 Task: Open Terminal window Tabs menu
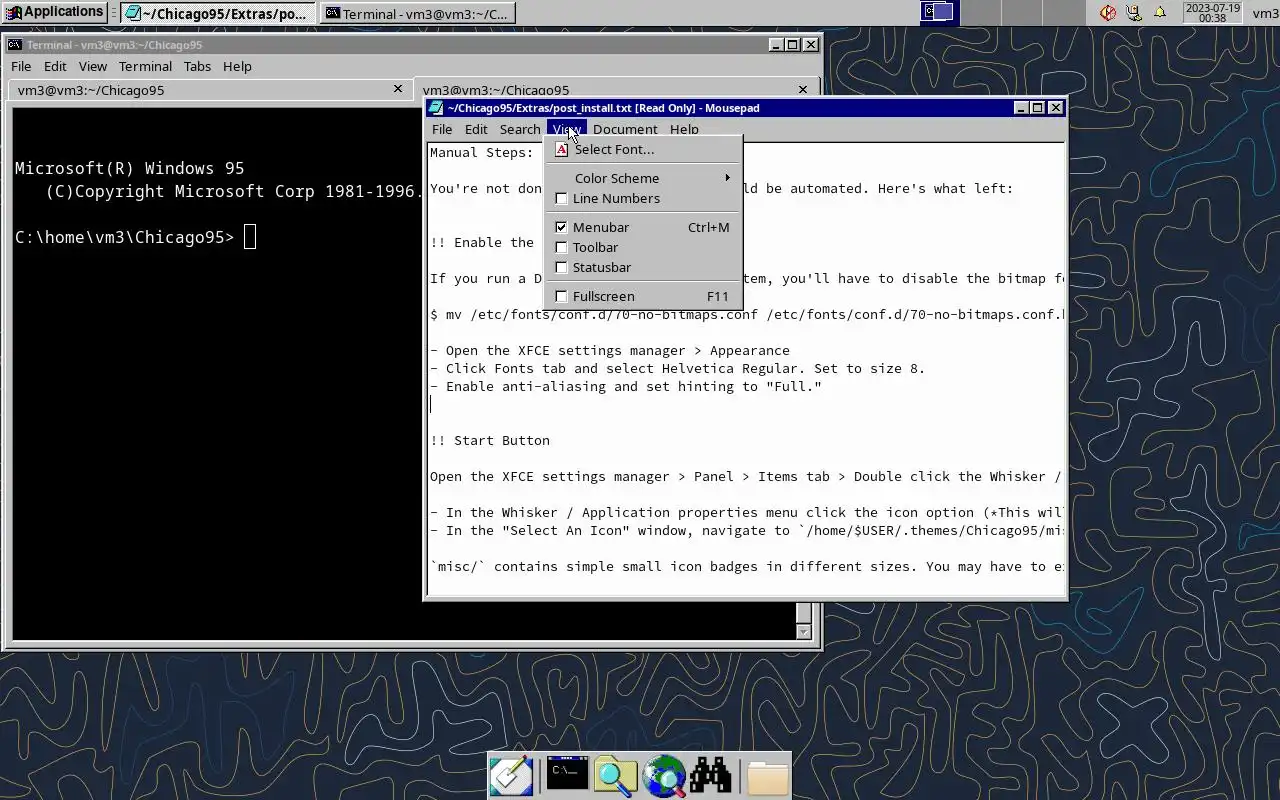coord(197,66)
